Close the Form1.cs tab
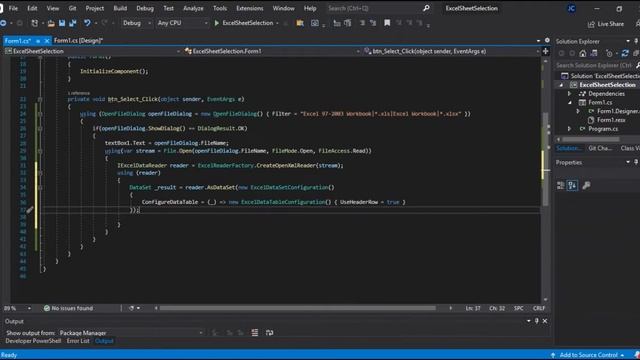Screen dimensions: 640x360 47,41
